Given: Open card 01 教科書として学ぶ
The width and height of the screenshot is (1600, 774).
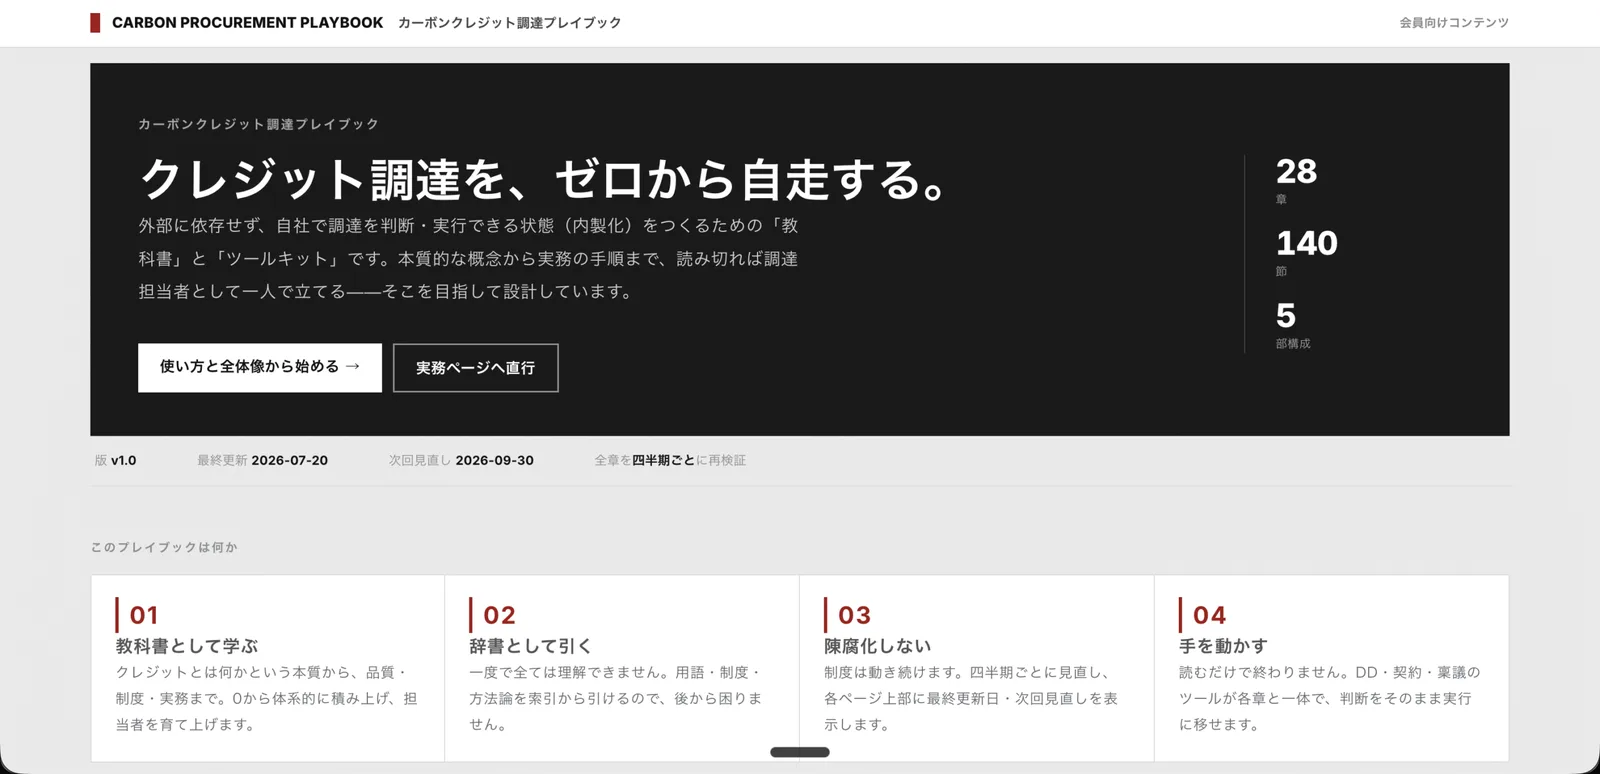Looking at the screenshot, I should click(x=268, y=668).
